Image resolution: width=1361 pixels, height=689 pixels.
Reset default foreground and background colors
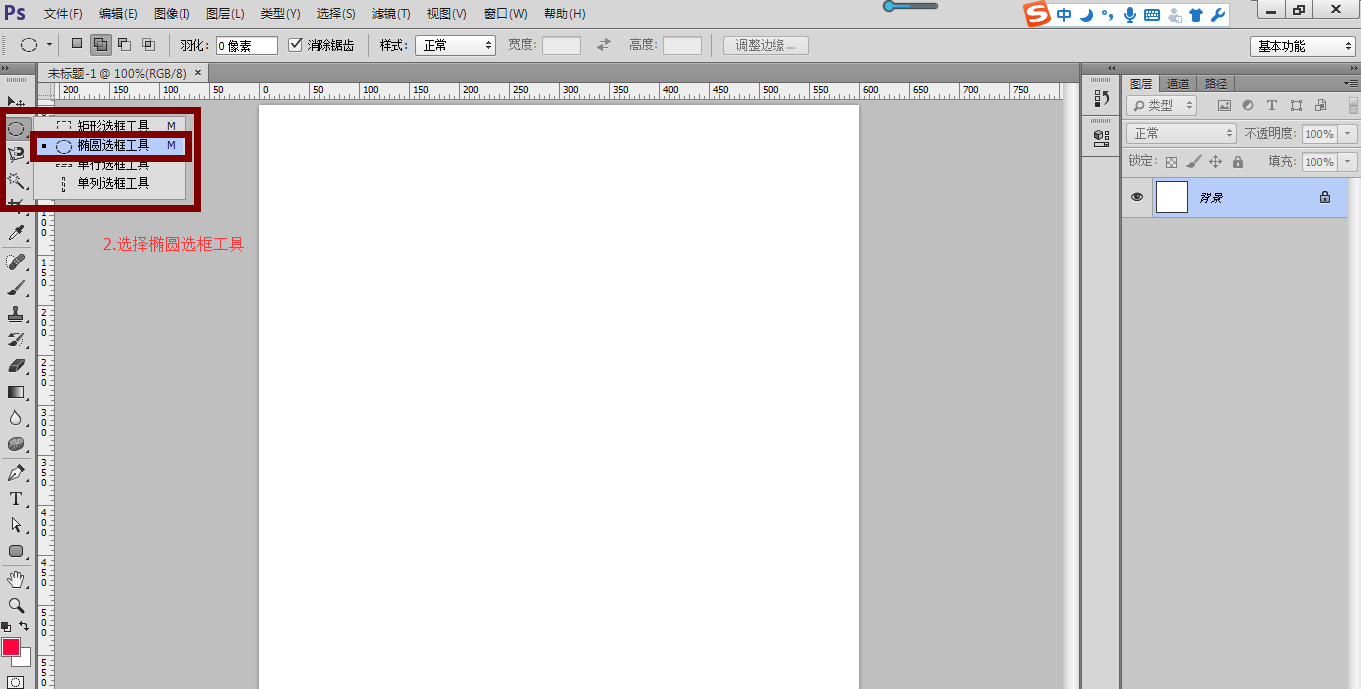tap(6, 627)
